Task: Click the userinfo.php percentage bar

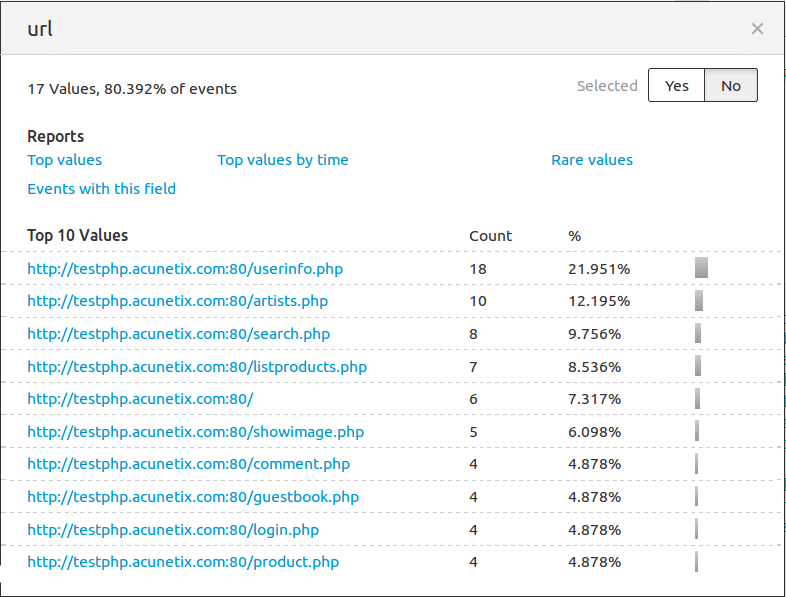Action: click(701, 268)
